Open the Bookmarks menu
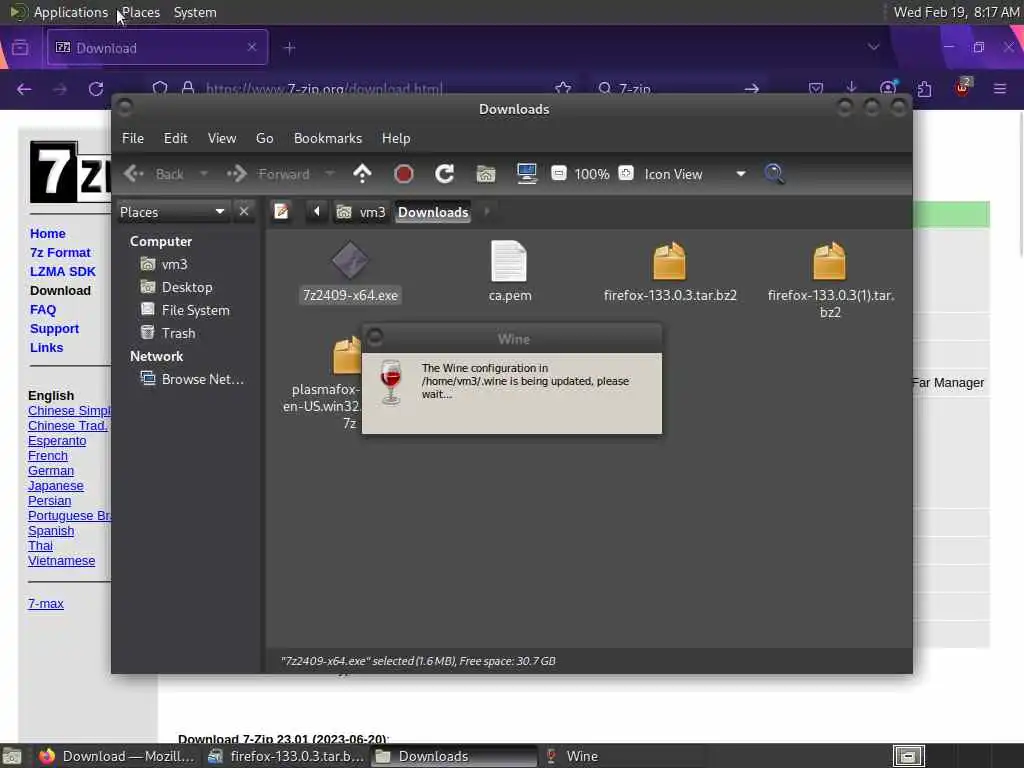The height and width of the screenshot is (768, 1024). pyautogui.click(x=328, y=138)
